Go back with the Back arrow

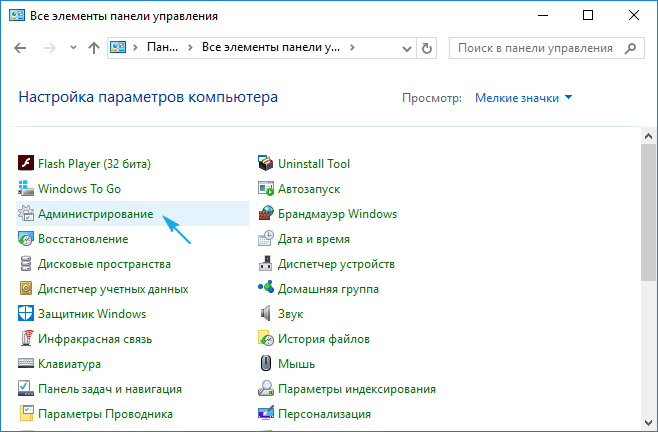coord(20,48)
